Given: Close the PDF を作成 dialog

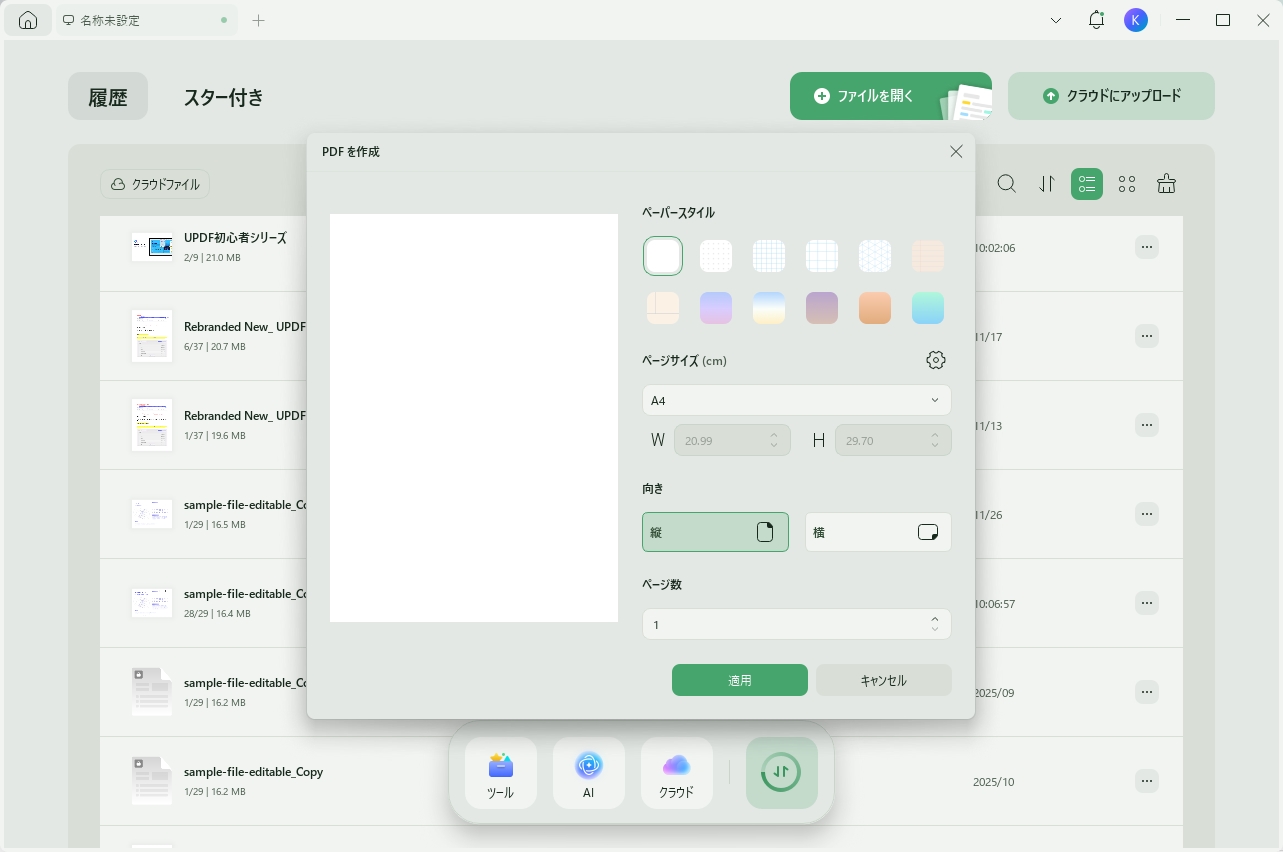Looking at the screenshot, I should [x=956, y=152].
